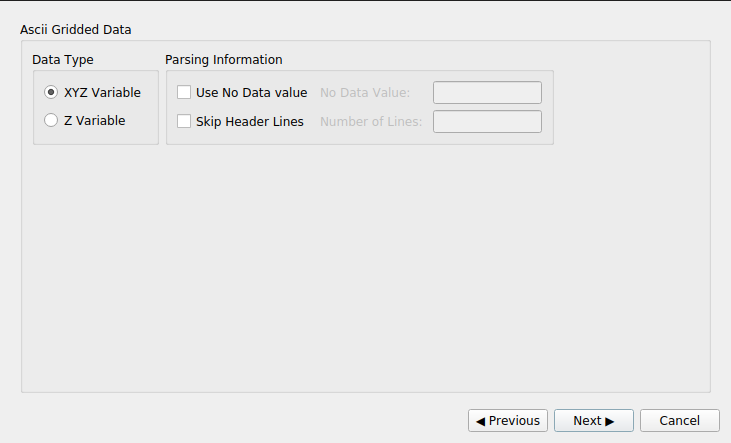Enable the Use No Data value checkbox
731x443 pixels.
pos(184,93)
